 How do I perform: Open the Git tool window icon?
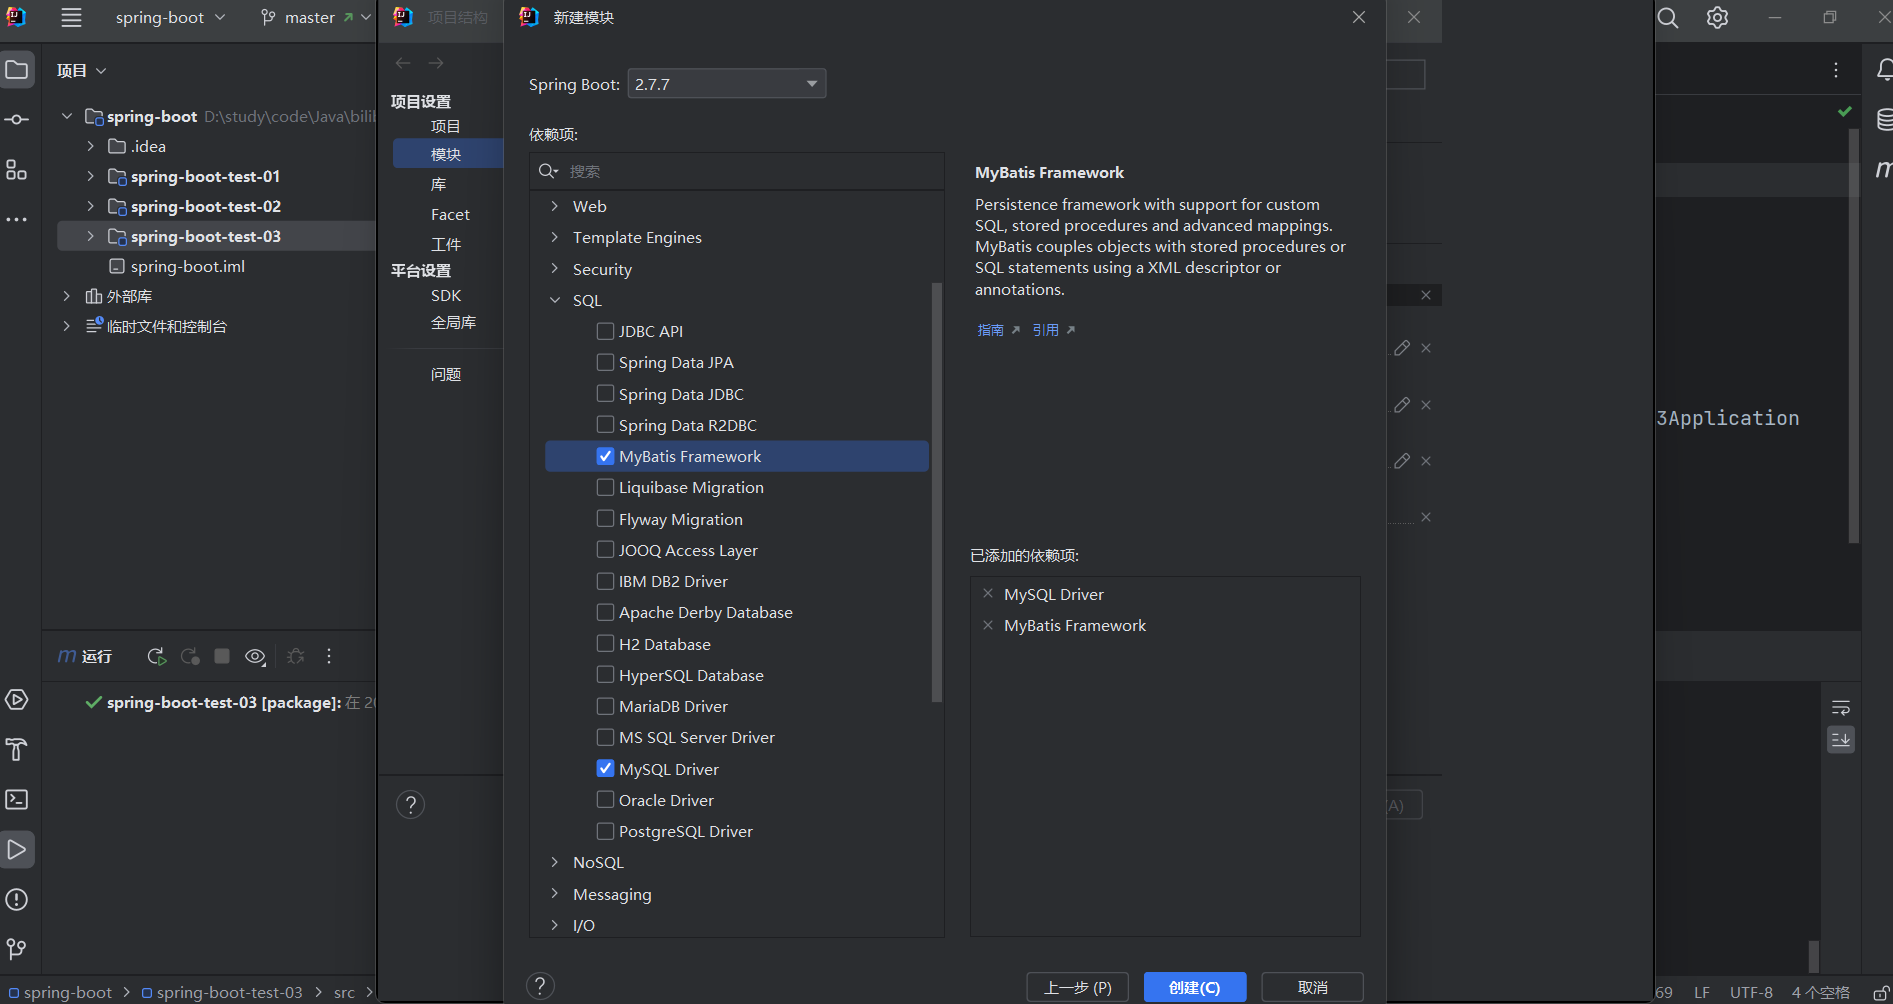(x=17, y=947)
